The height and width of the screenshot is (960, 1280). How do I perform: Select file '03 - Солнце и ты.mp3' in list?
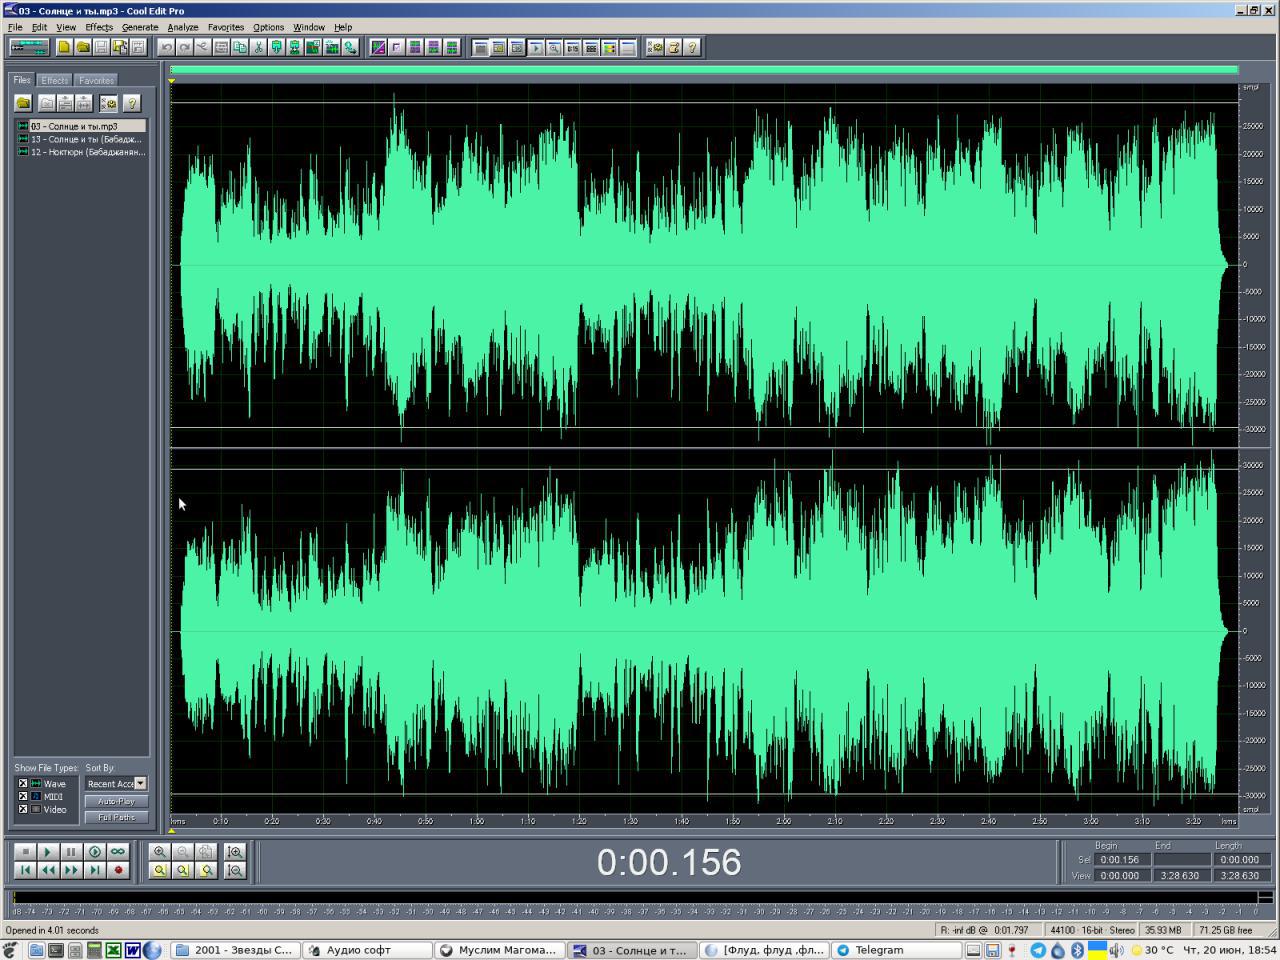pyautogui.click(x=82, y=126)
